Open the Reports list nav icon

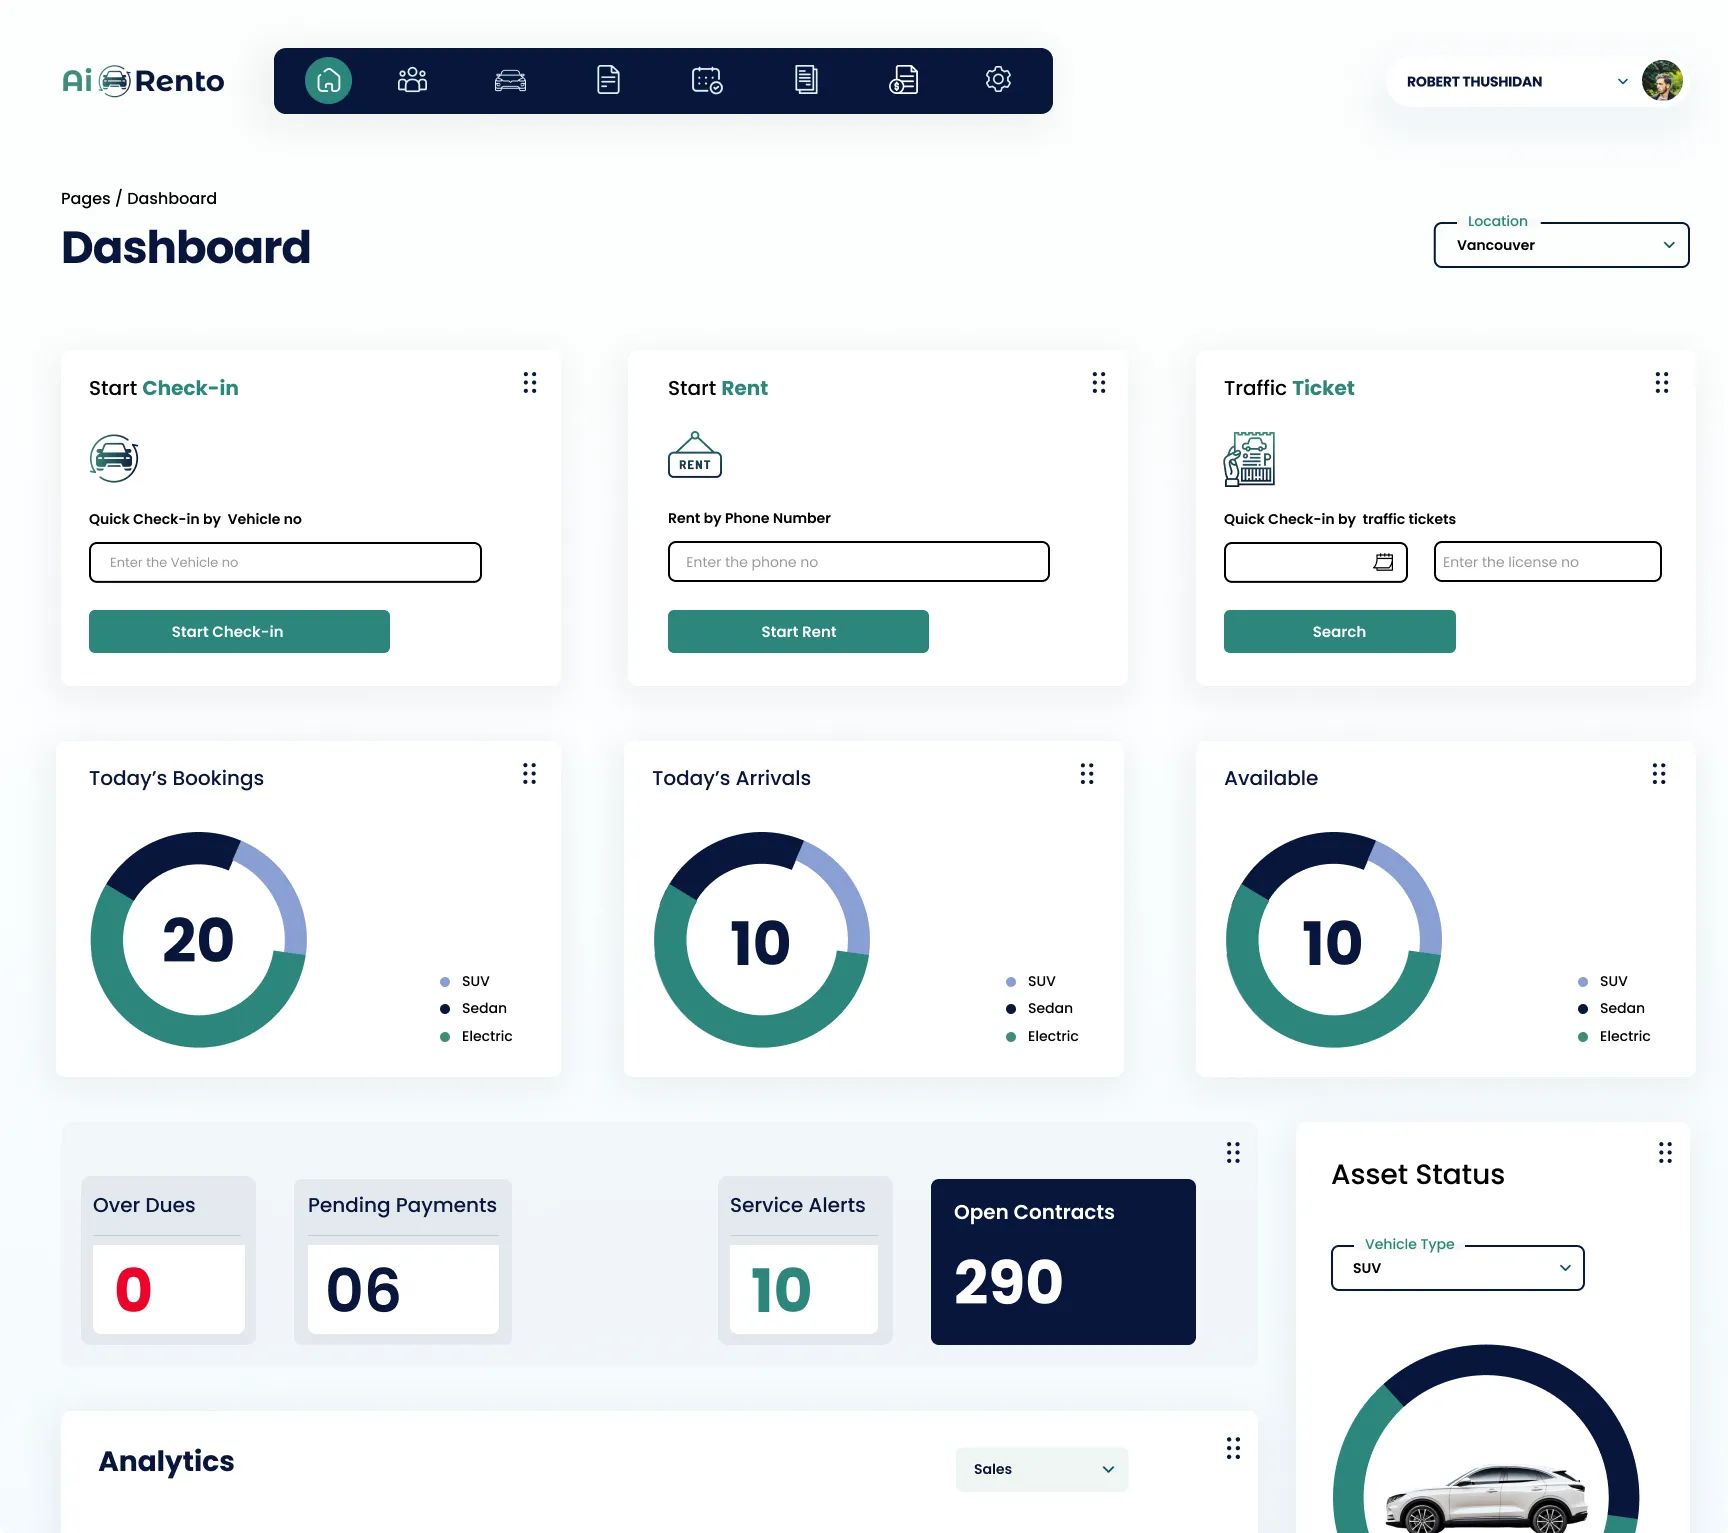point(806,80)
